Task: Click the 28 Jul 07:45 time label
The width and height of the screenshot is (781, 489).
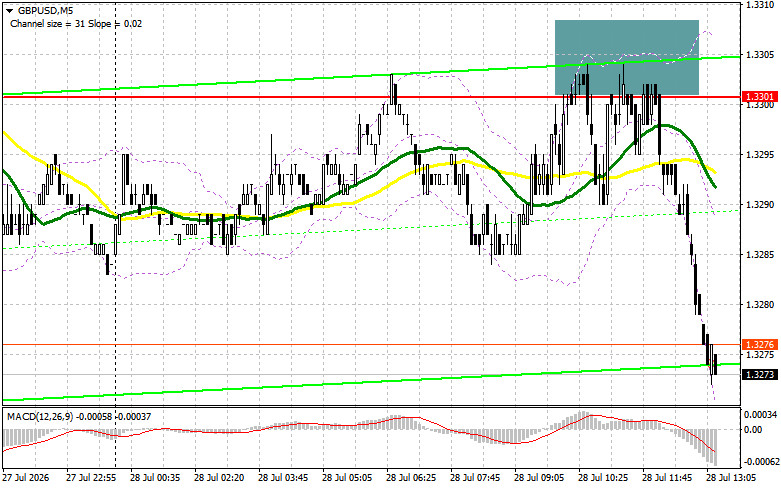Action: [475, 478]
